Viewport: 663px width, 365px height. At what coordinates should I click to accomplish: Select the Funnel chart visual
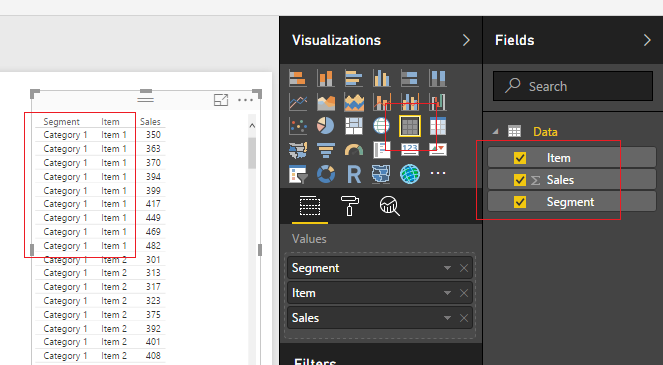click(326, 150)
